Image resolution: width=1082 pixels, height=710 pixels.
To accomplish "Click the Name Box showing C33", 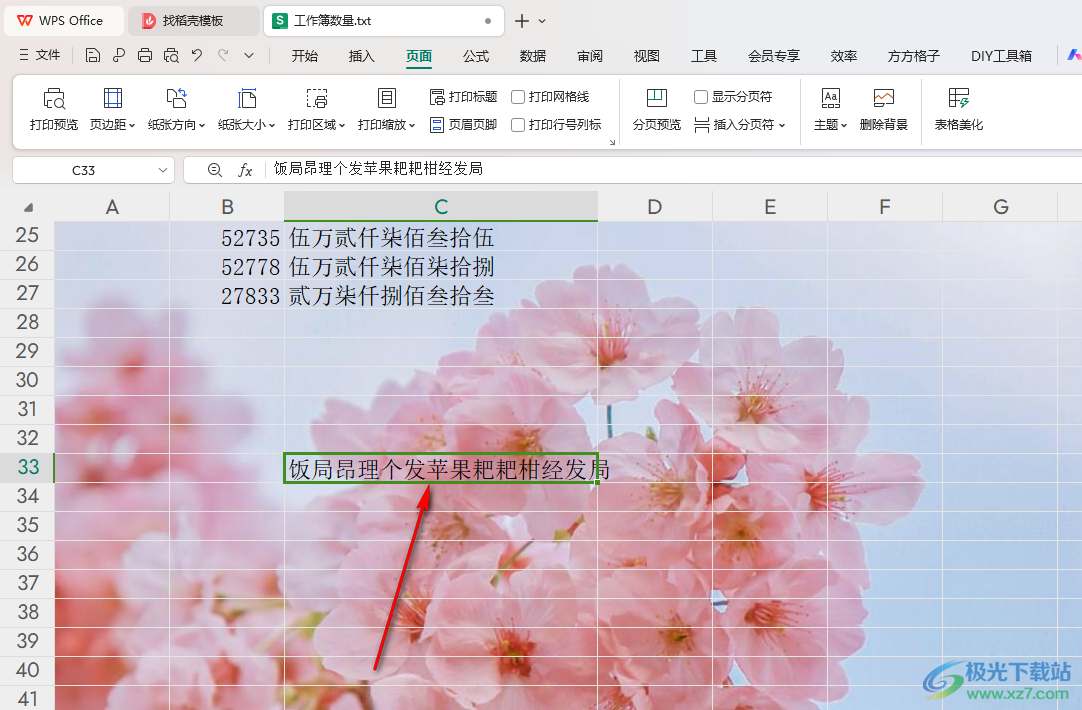I will pos(83,170).
